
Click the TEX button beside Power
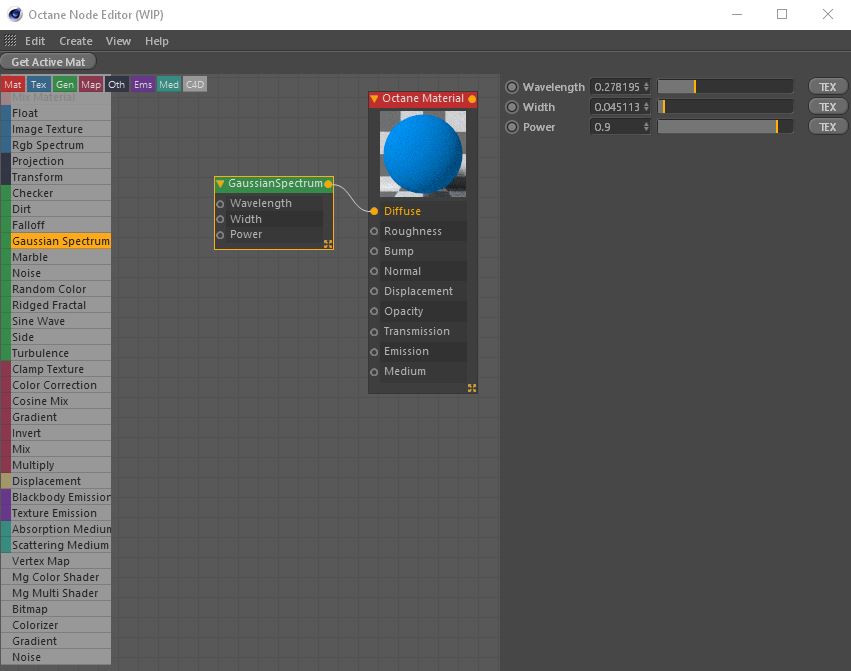click(x=827, y=126)
